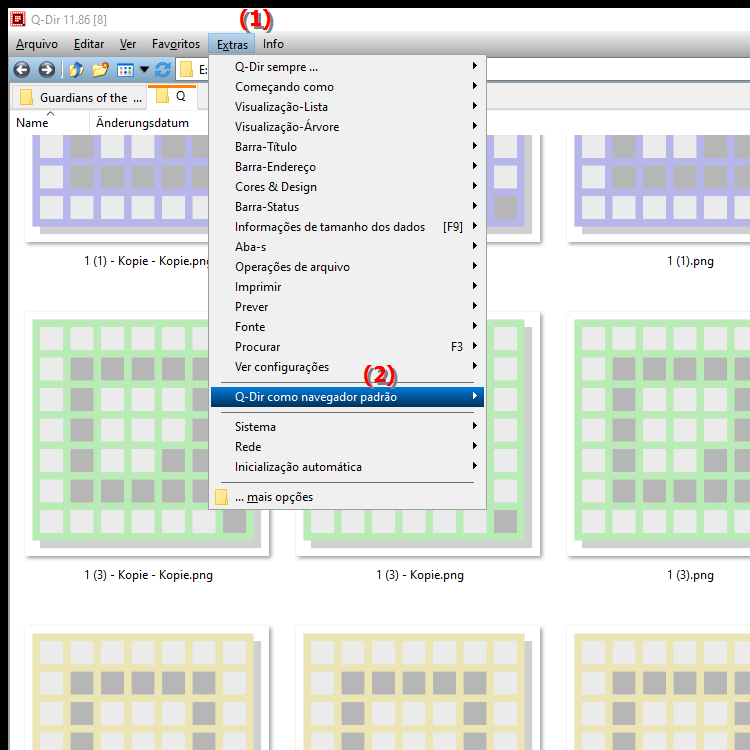This screenshot has width=750, height=750.
Task: Open Barra-Endereço submenu
Action: click(347, 167)
